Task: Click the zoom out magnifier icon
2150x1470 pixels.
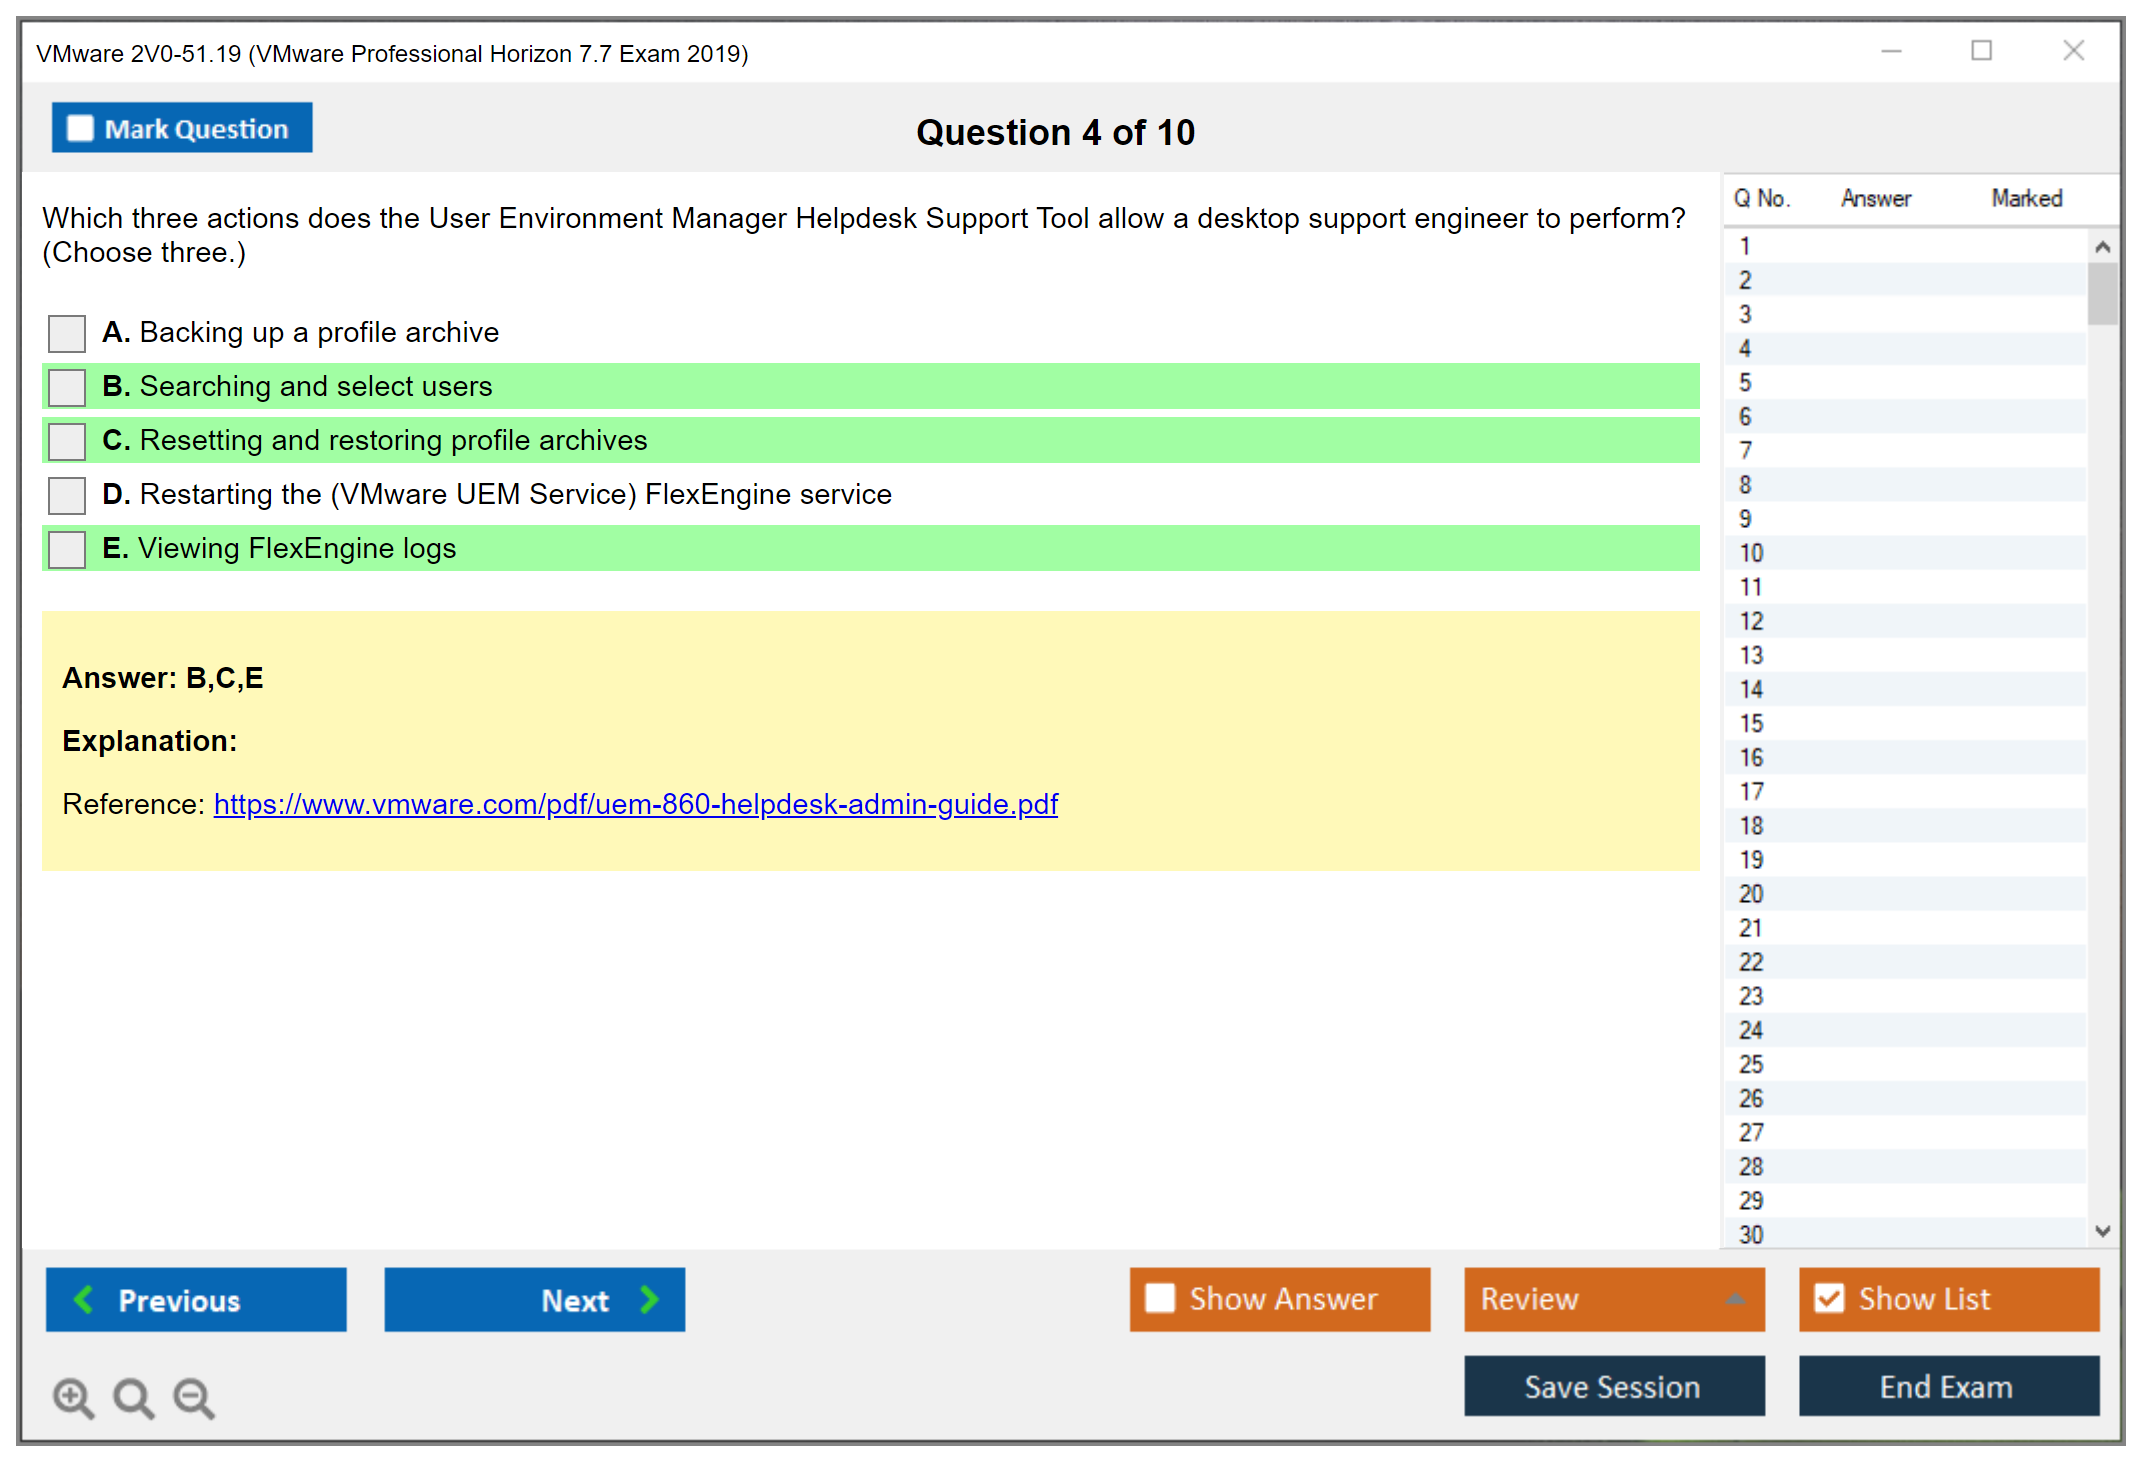Action: 193,1397
